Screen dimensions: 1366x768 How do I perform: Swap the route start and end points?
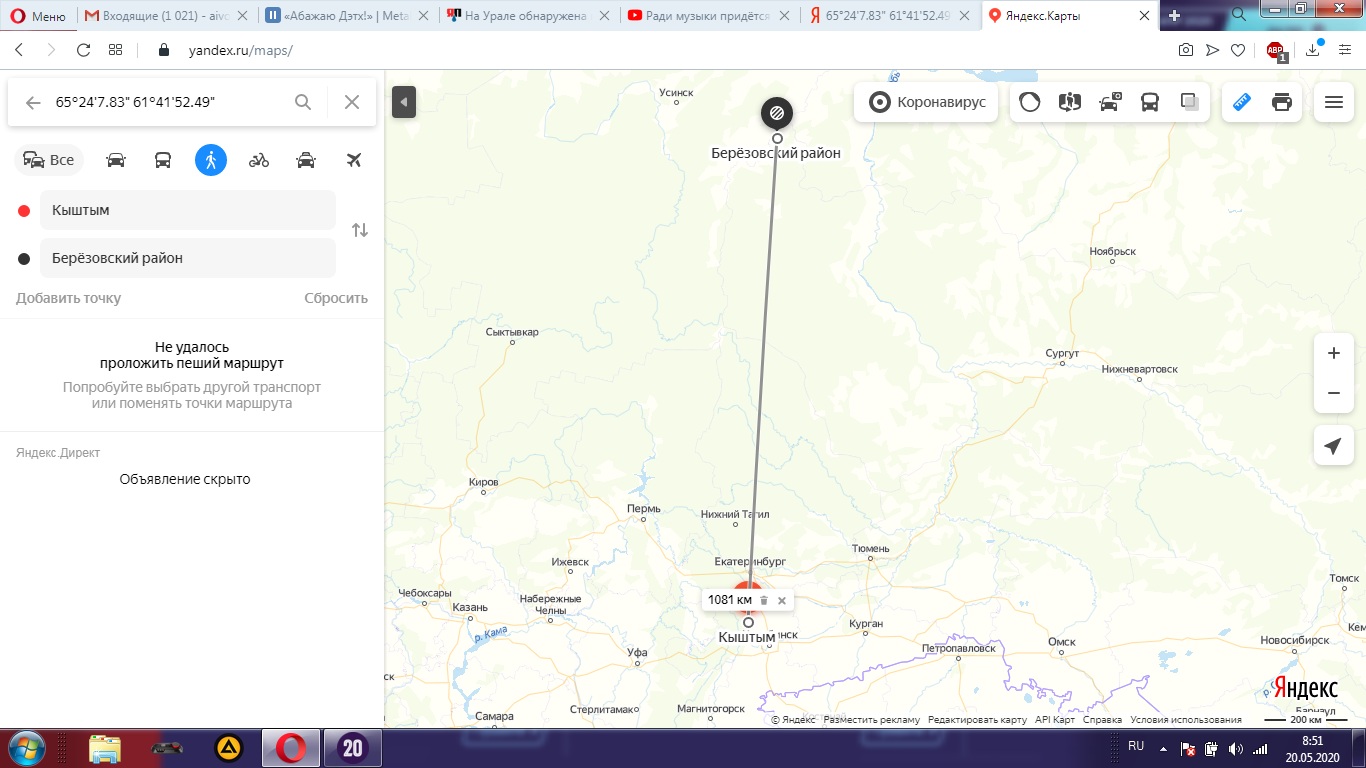coord(360,230)
